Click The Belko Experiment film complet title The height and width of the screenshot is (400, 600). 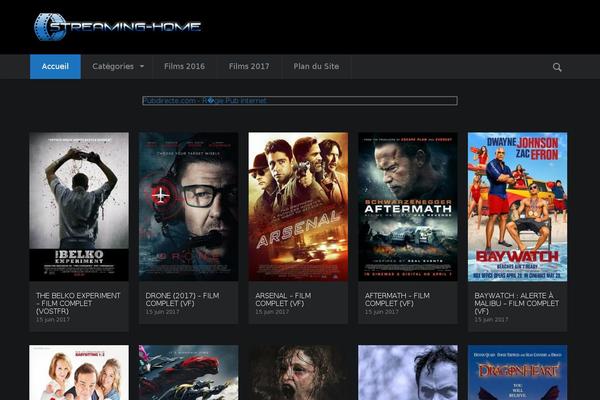(x=78, y=303)
